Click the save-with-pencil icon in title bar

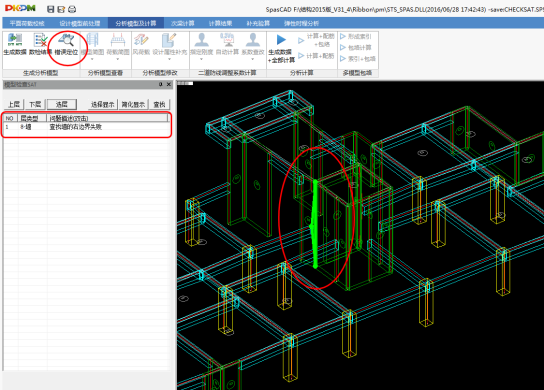pyautogui.click(x=61, y=9)
